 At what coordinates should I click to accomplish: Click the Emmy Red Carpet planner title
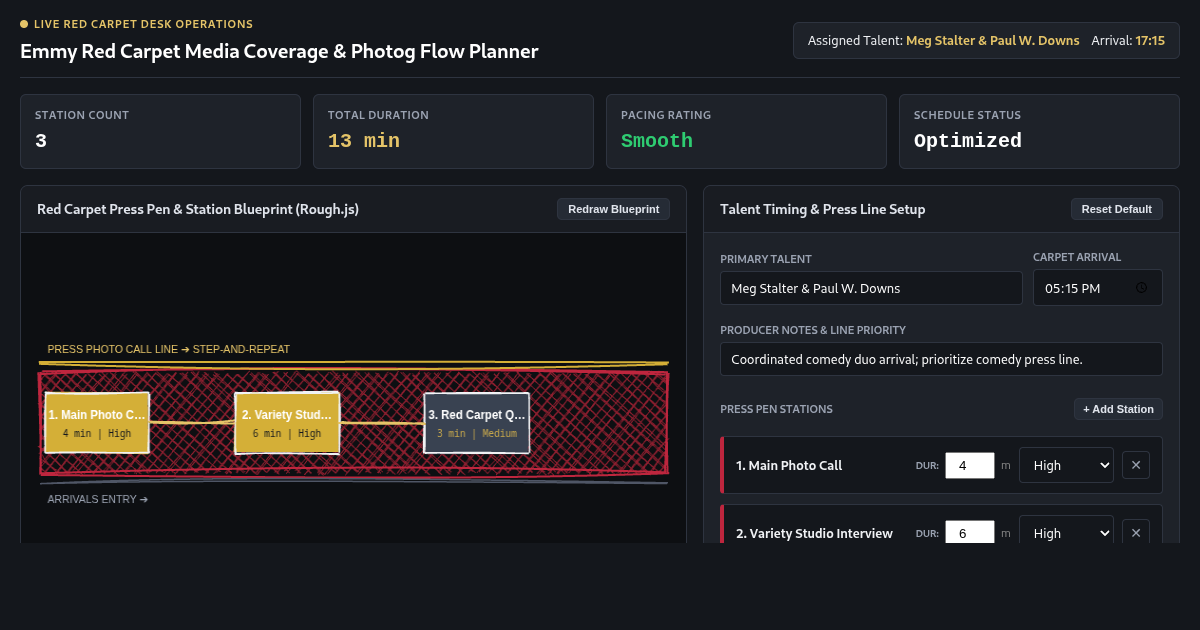coord(279,51)
